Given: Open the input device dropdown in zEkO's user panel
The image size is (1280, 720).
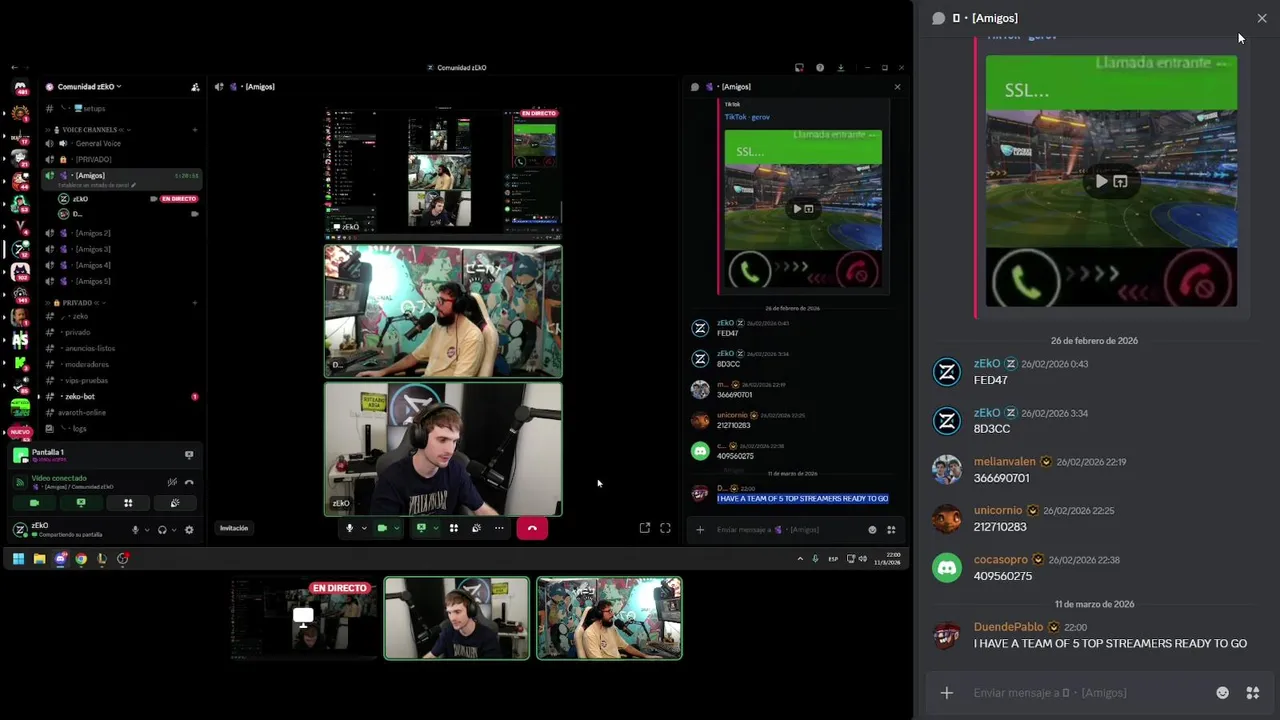Looking at the screenshot, I should tap(147, 529).
